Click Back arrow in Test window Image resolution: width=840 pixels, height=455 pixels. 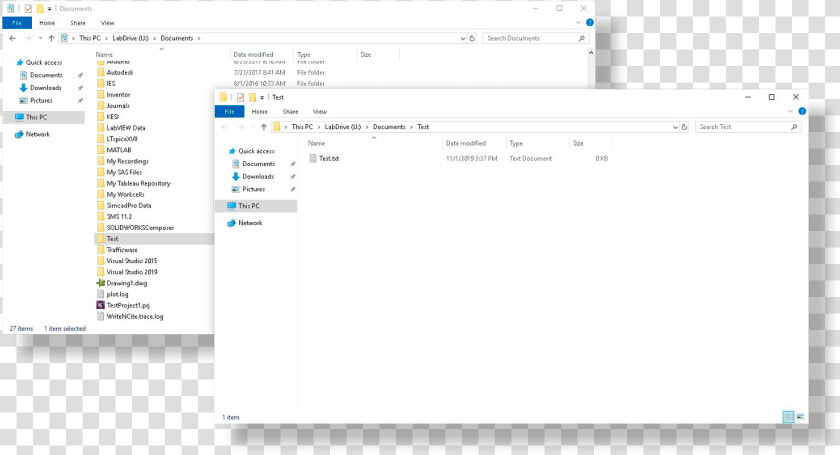pos(225,127)
